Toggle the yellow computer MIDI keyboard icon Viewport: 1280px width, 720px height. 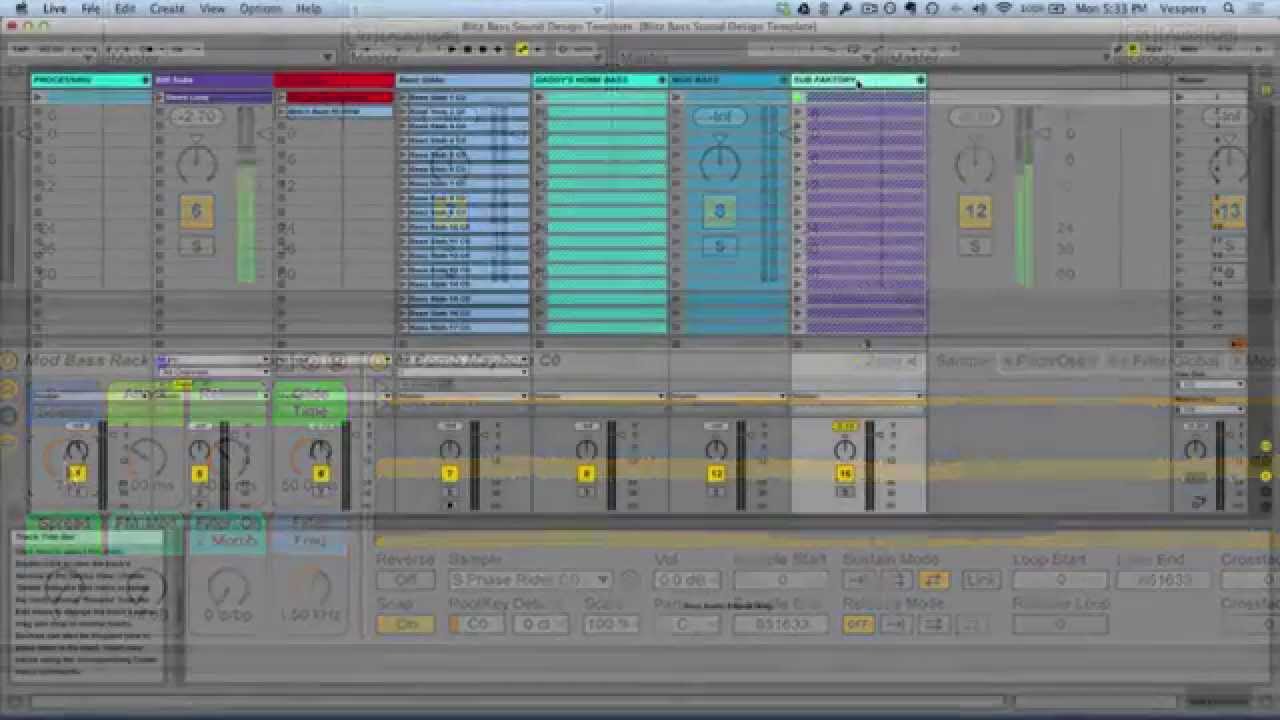pyautogui.click(x=1133, y=48)
